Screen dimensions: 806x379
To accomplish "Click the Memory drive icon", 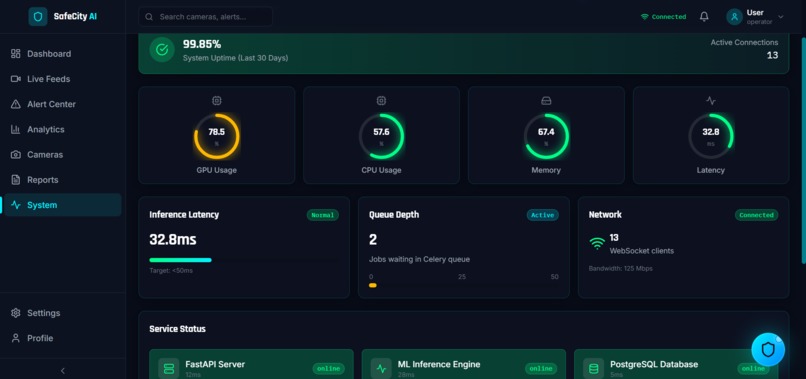I will tap(546, 101).
